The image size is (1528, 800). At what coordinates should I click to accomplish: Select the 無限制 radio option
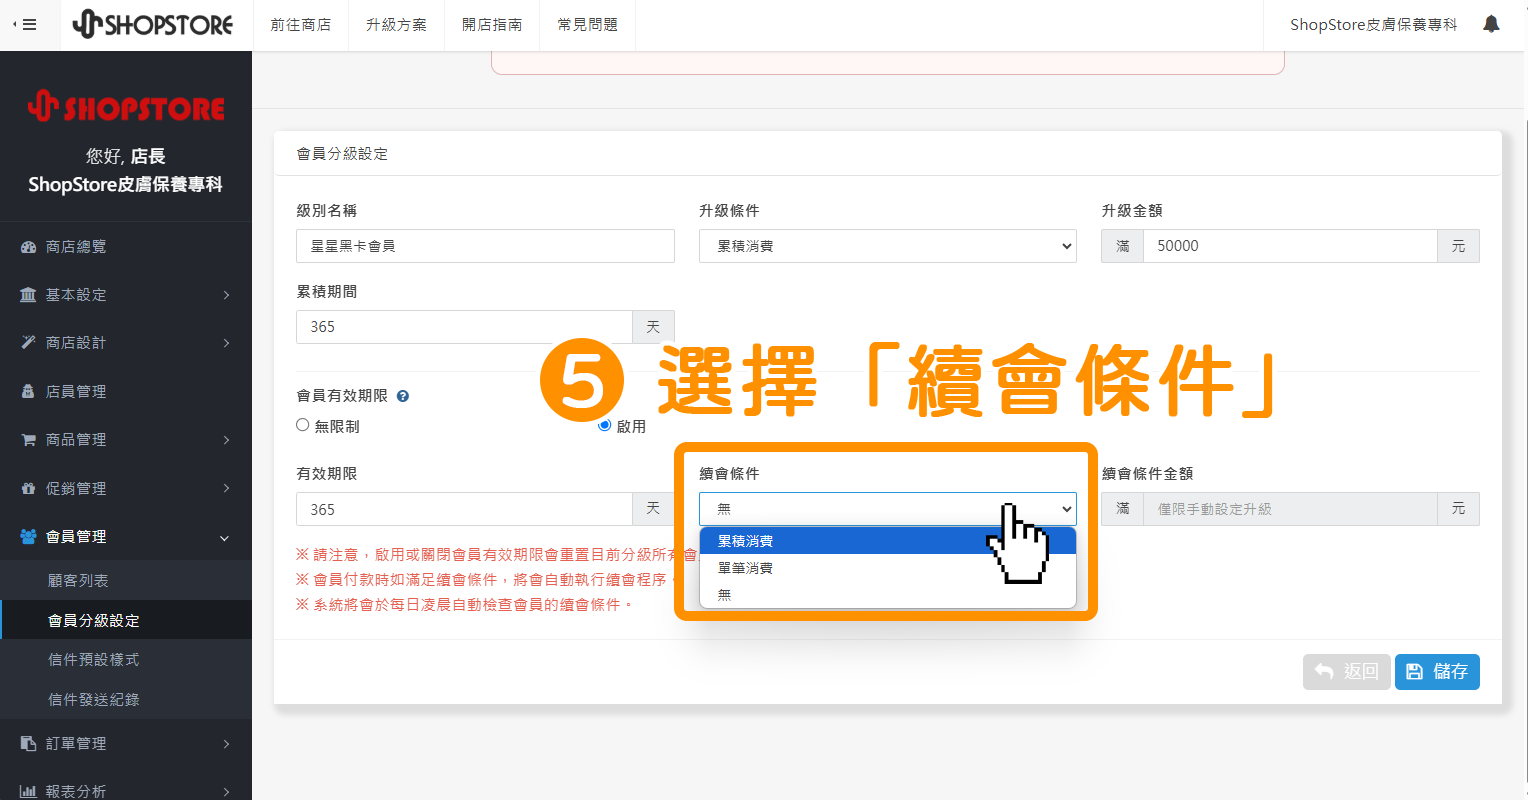[x=302, y=425]
